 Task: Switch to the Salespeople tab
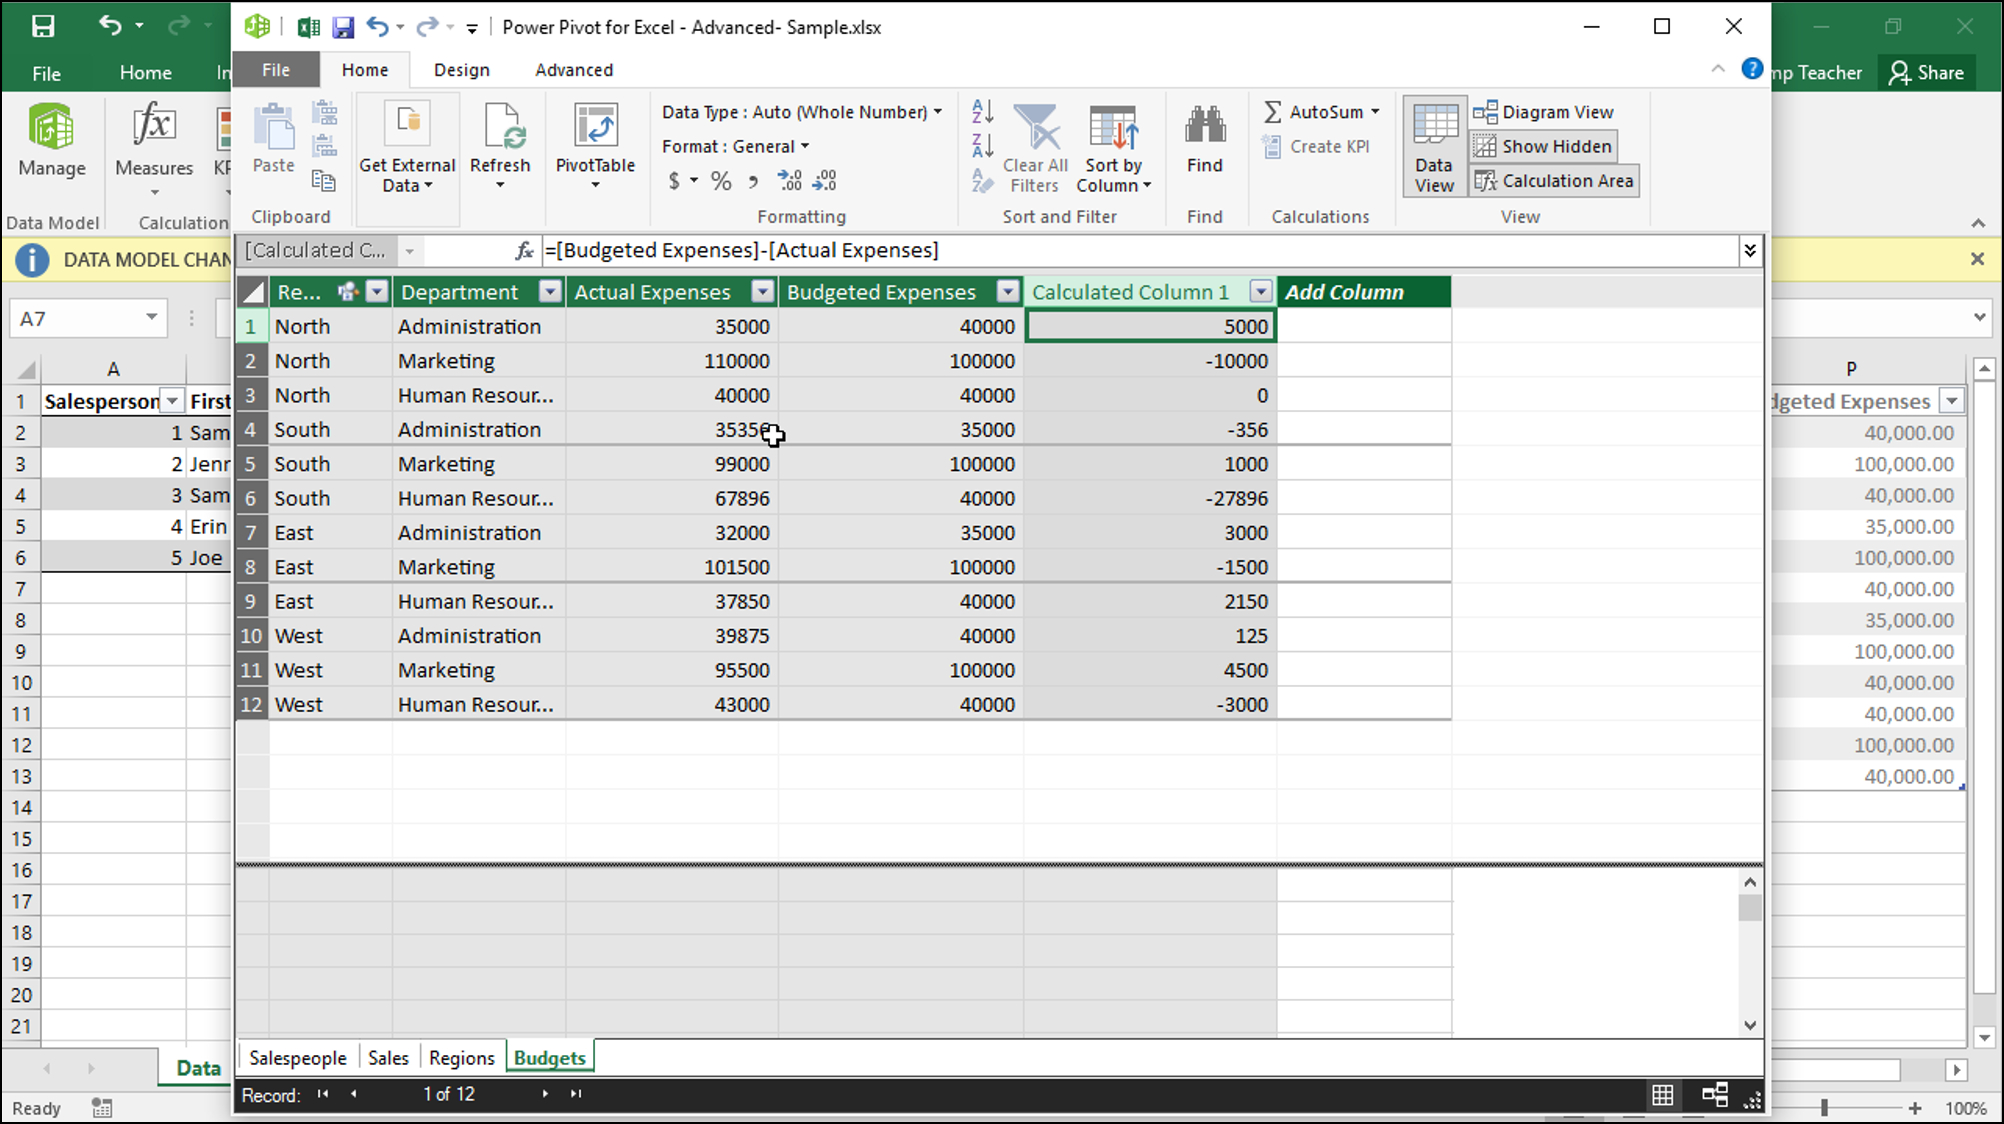coord(295,1057)
